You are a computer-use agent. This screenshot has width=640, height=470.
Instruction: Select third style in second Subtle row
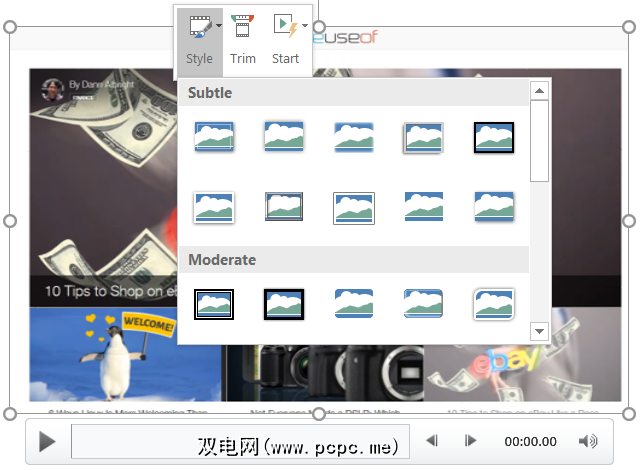coord(354,208)
